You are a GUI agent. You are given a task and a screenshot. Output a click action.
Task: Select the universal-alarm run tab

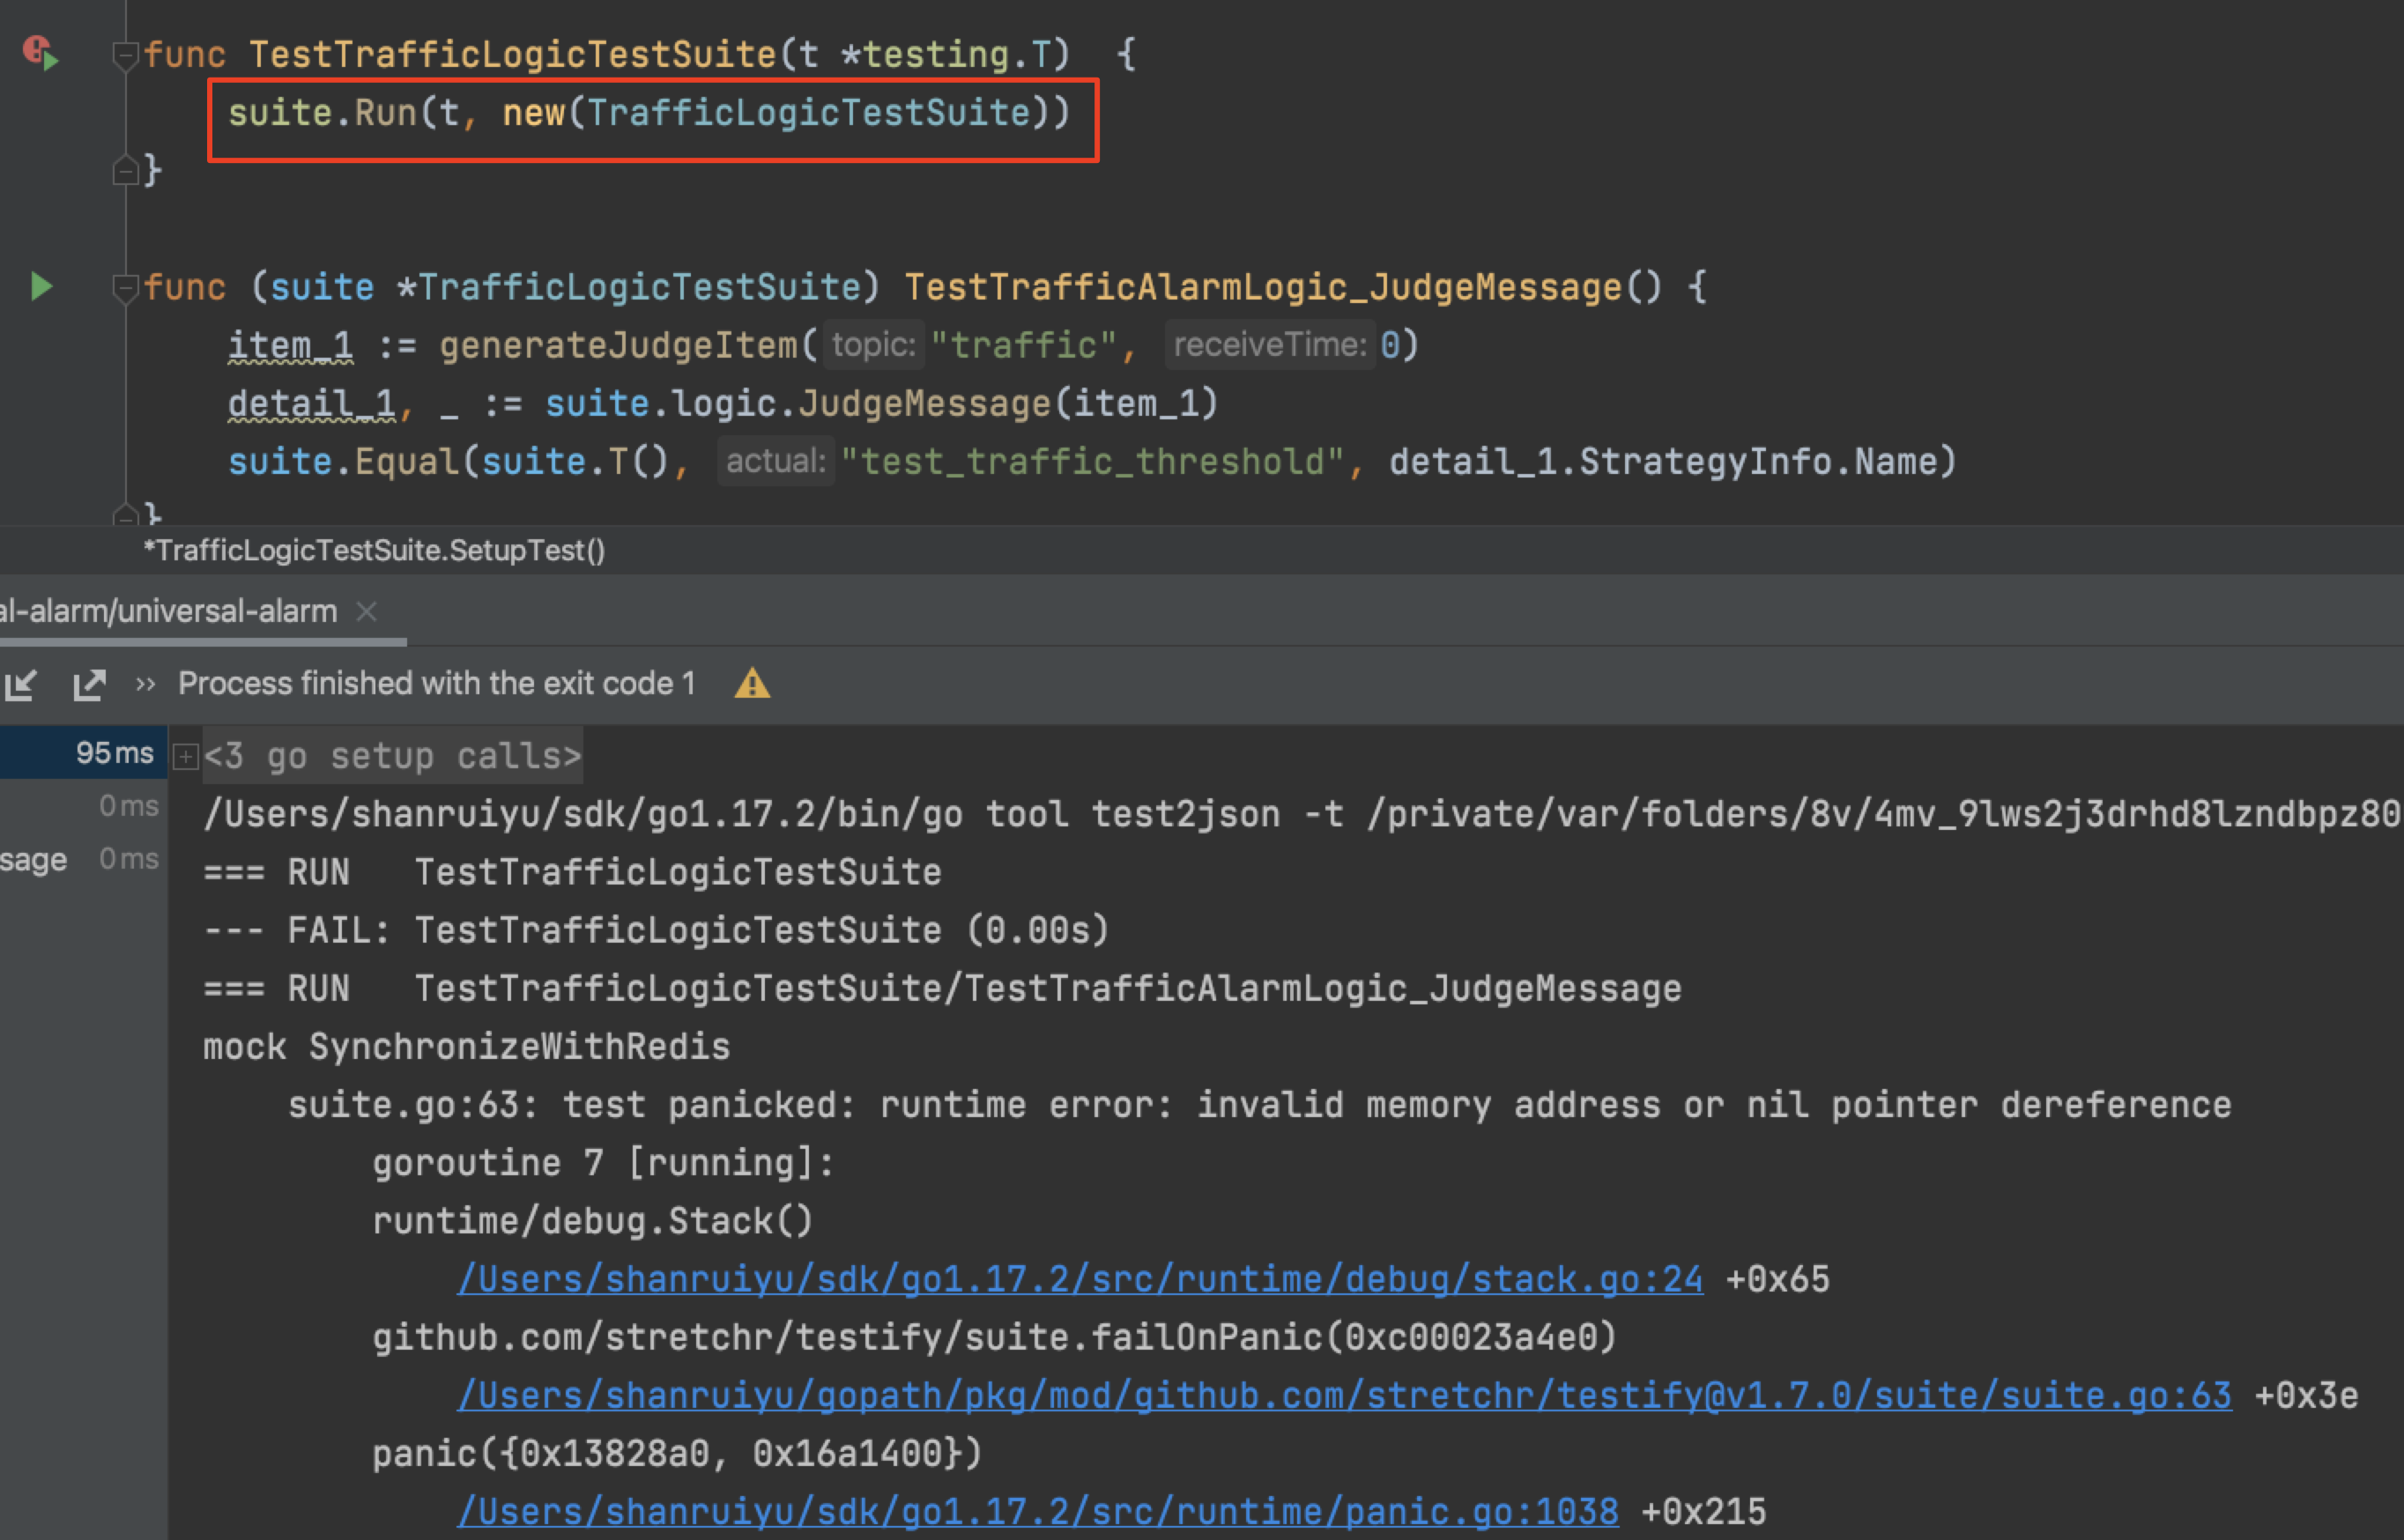pos(168,611)
